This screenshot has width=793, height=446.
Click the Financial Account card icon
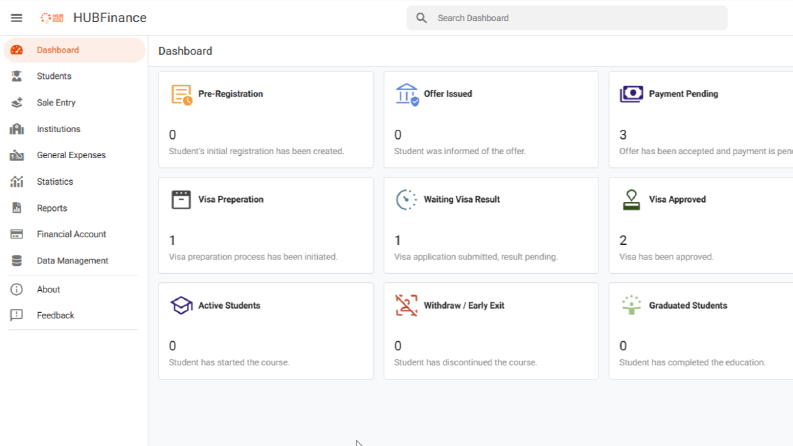click(17, 234)
